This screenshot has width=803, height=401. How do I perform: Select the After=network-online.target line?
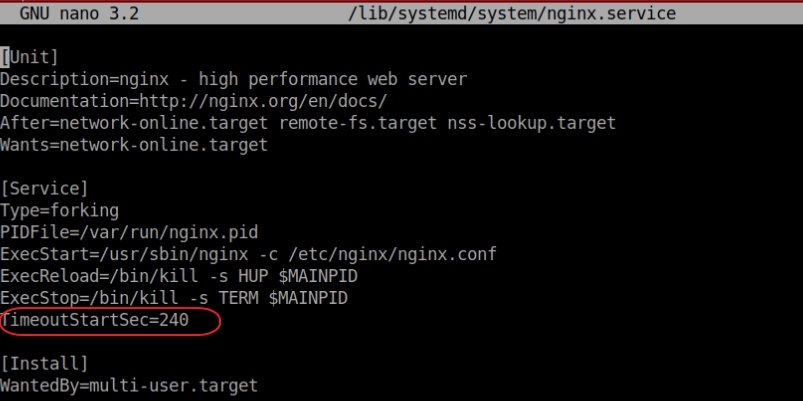point(308,123)
